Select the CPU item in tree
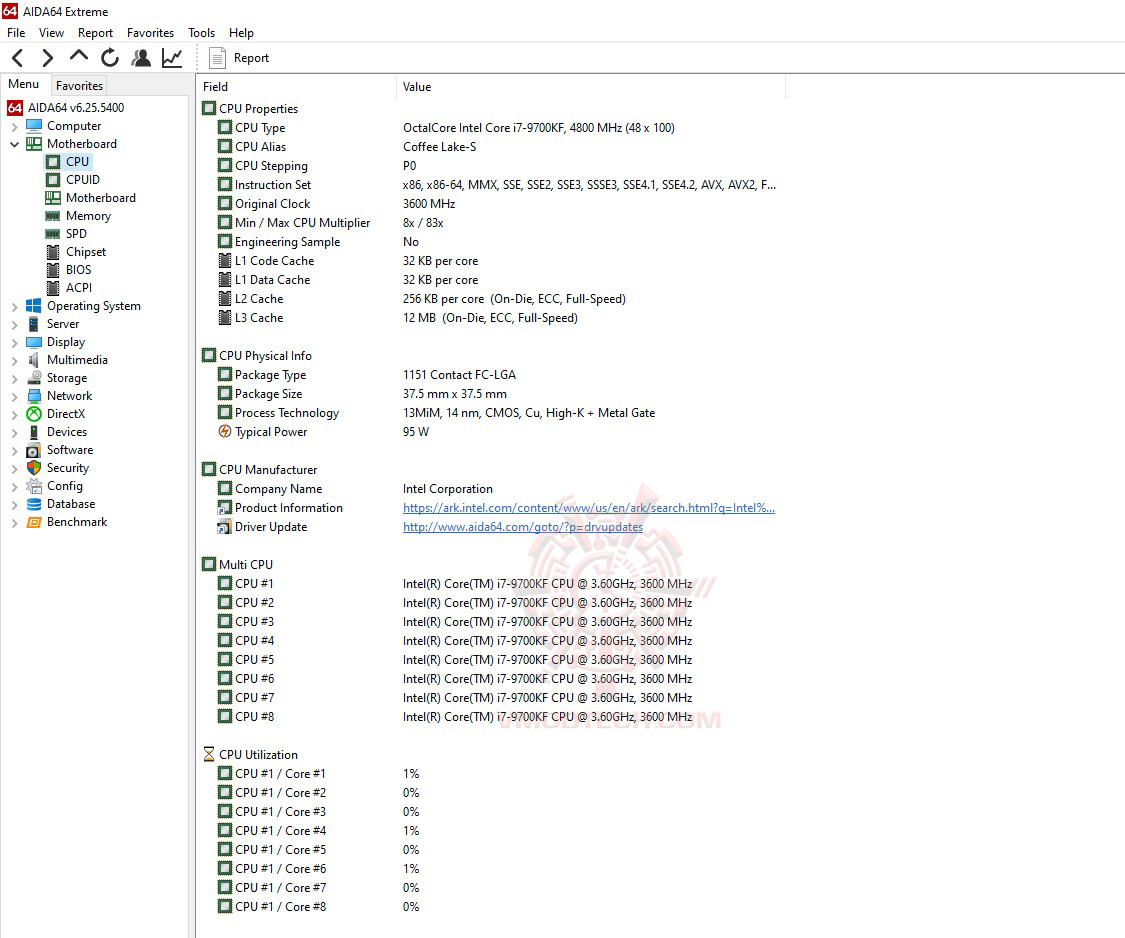This screenshot has height=938, width=1125. tap(77, 161)
